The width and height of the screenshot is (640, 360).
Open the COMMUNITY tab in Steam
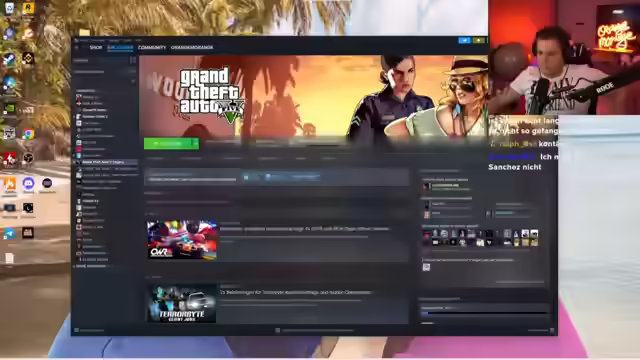click(x=152, y=48)
